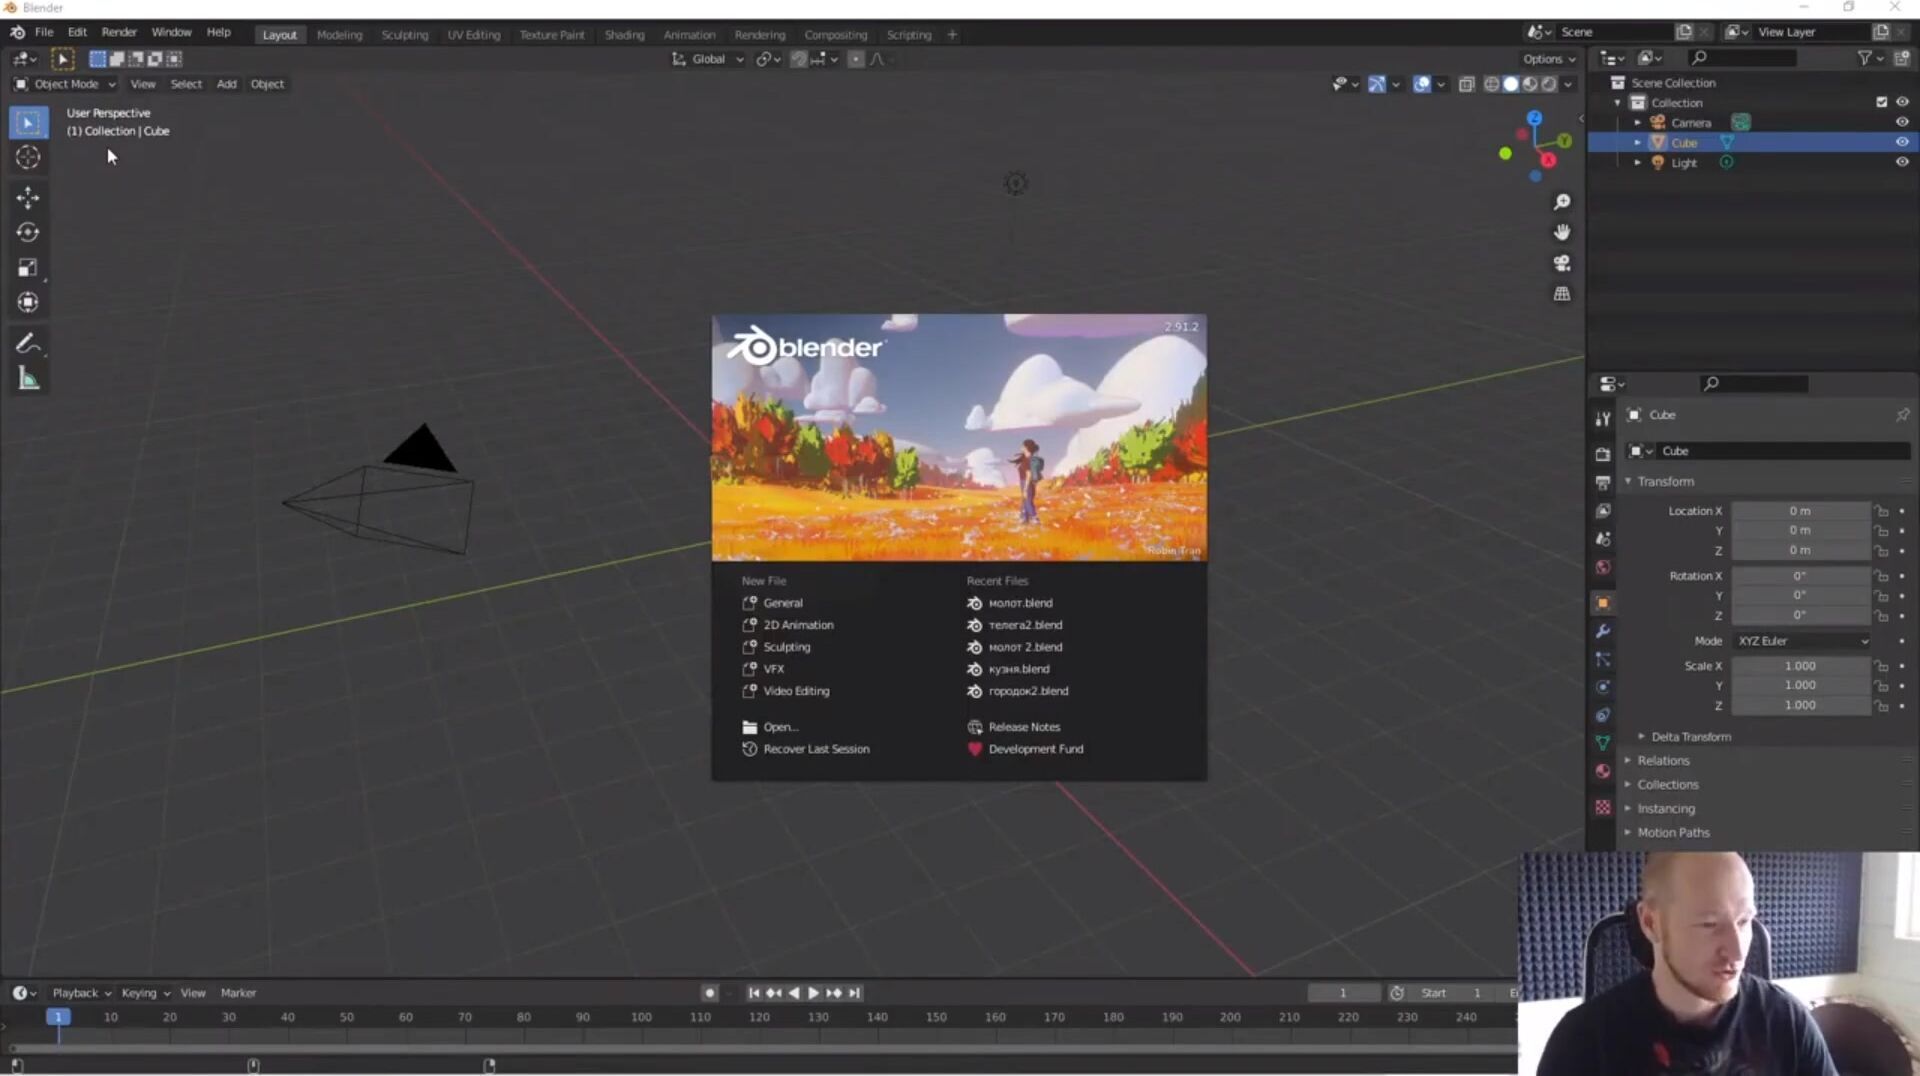
Task: Open the Object Mode dropdown
Action: (x=65, y=84)
